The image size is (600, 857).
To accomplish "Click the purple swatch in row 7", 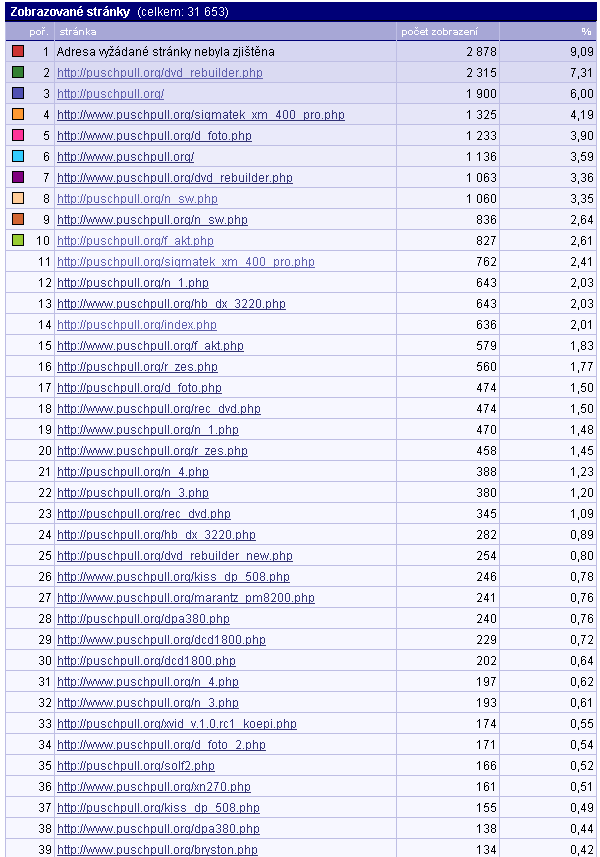I will click(x=18, y=177).
